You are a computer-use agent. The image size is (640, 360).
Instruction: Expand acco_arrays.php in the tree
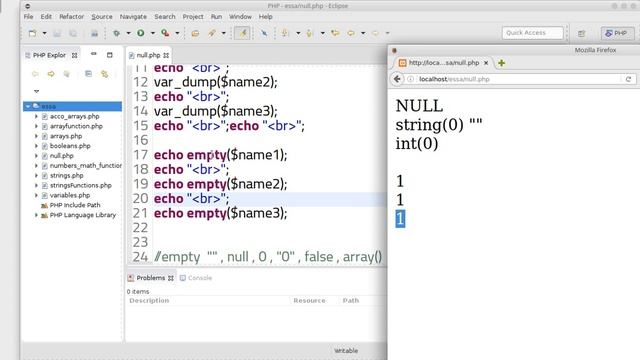36,116
